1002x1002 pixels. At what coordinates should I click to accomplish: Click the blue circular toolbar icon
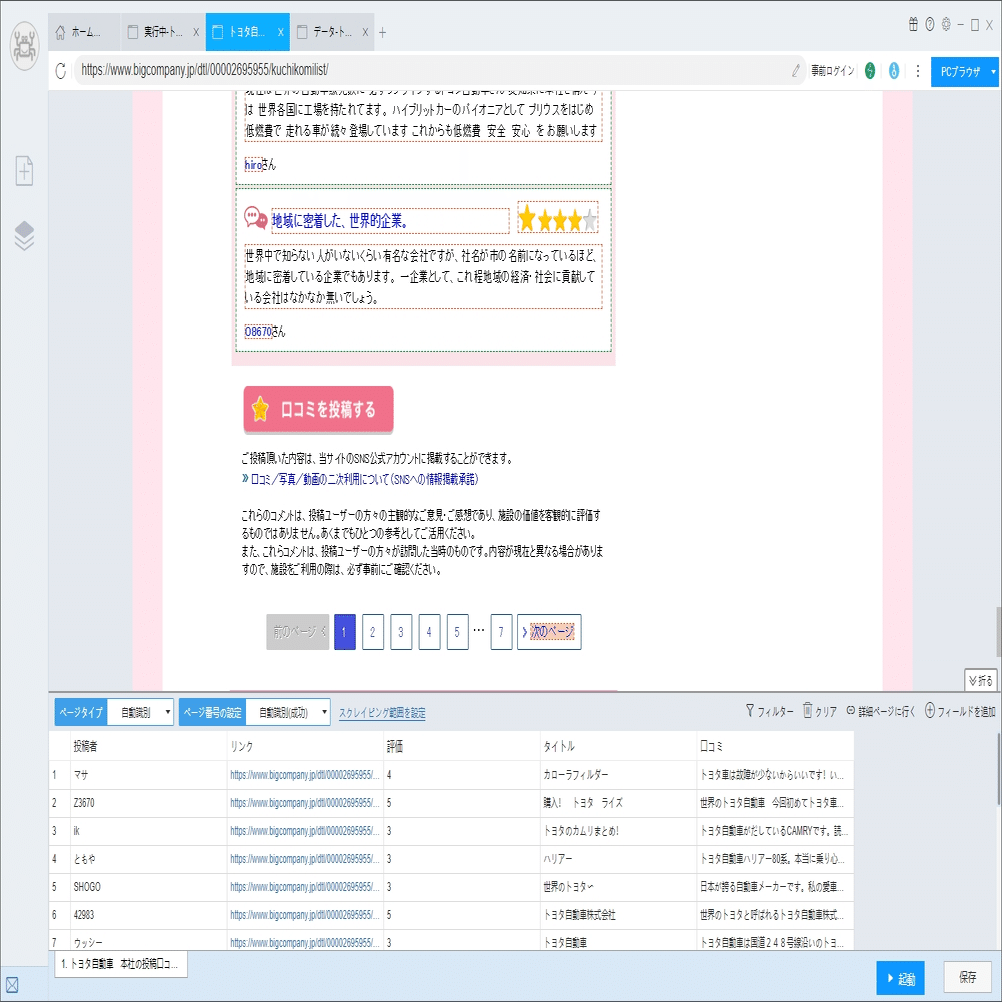893,71
